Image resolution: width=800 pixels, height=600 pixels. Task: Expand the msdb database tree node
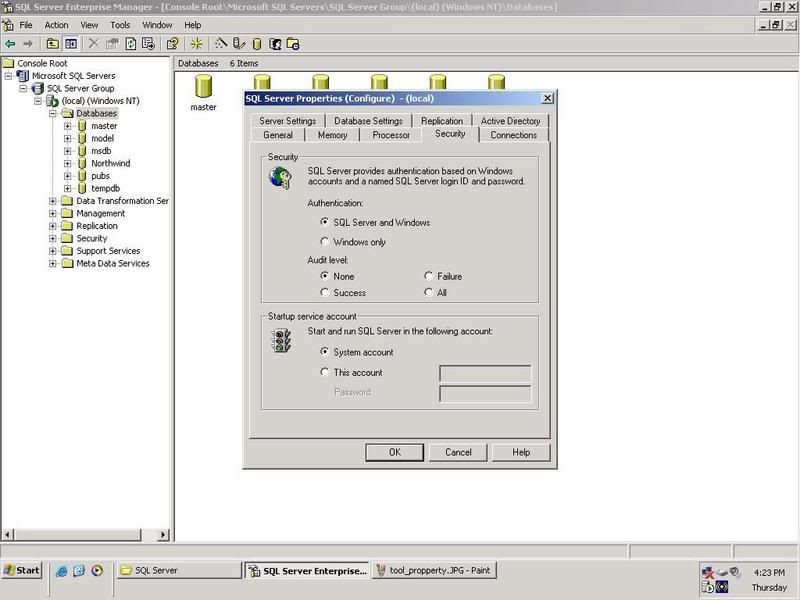coord(67,151)
